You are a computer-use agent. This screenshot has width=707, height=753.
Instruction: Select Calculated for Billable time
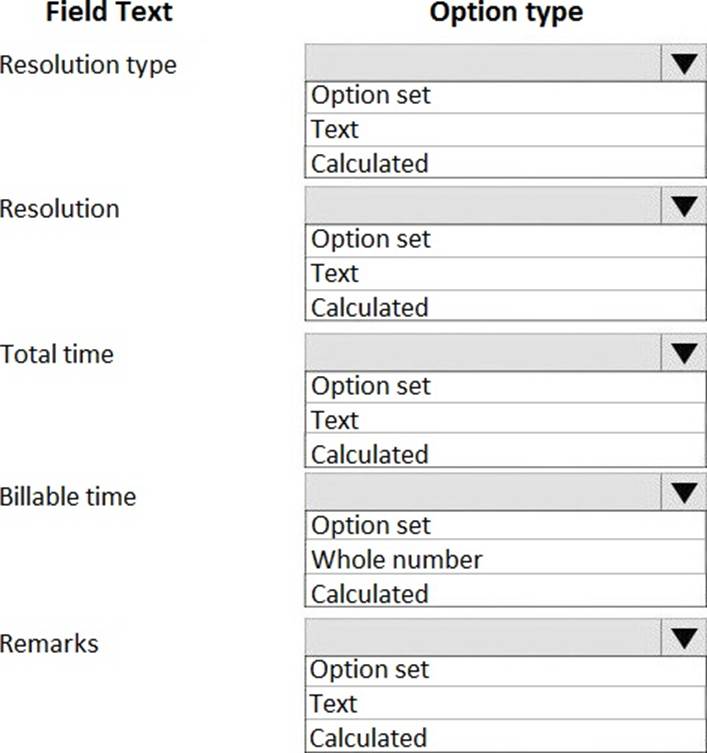pyautogui.click(x=505, y=593)
